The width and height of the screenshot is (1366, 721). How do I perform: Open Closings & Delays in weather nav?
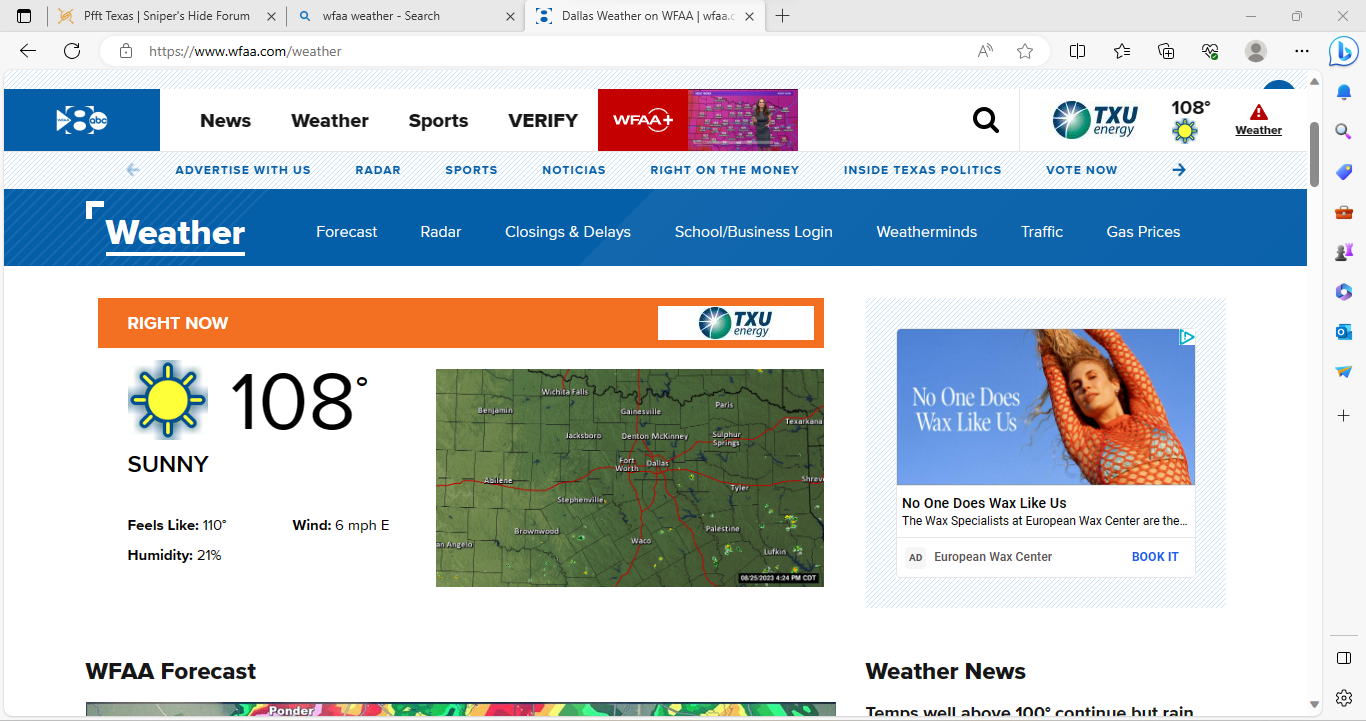point(568,232)
